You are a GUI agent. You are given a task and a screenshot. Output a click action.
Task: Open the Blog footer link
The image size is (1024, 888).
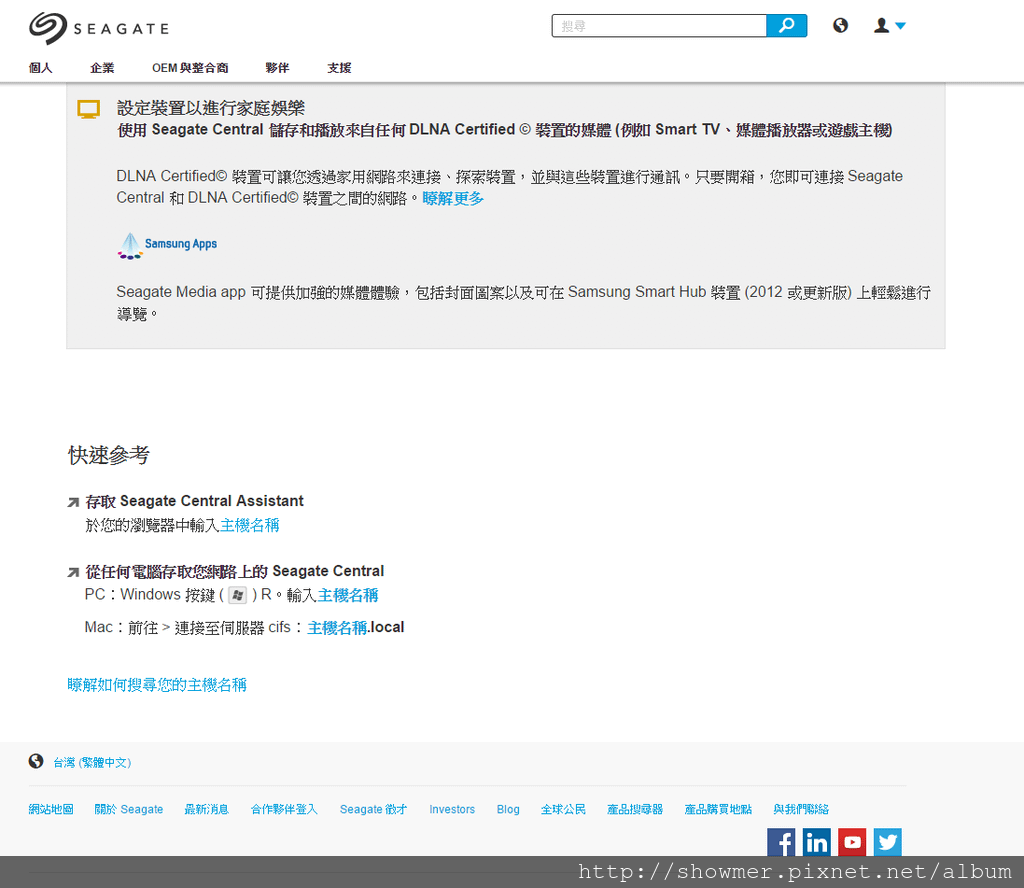coord(508,809)
